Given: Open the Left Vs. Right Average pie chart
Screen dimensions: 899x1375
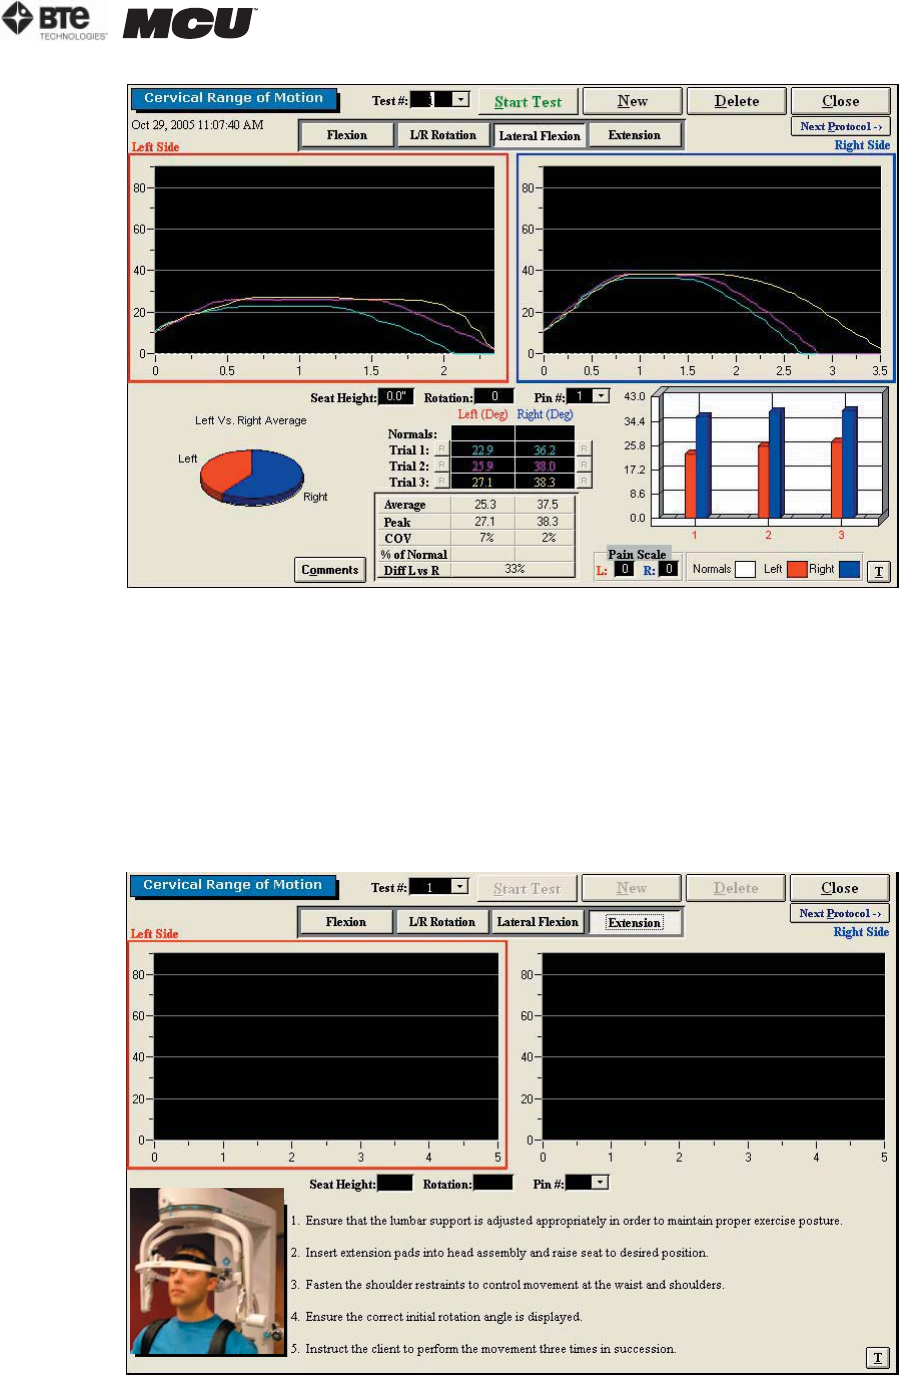Looking at the screenshot, I should point(252,476).
